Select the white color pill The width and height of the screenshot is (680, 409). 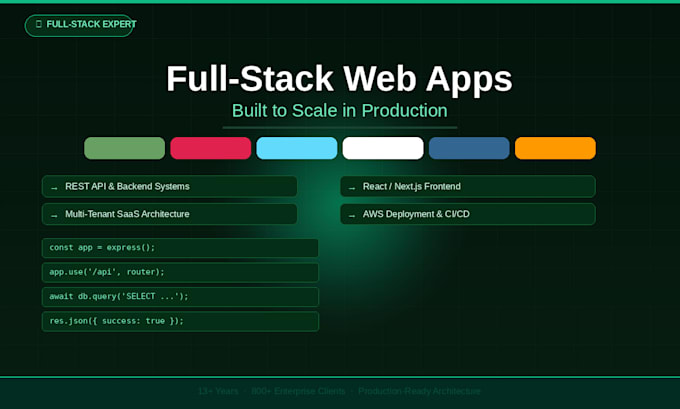(383, 148)
